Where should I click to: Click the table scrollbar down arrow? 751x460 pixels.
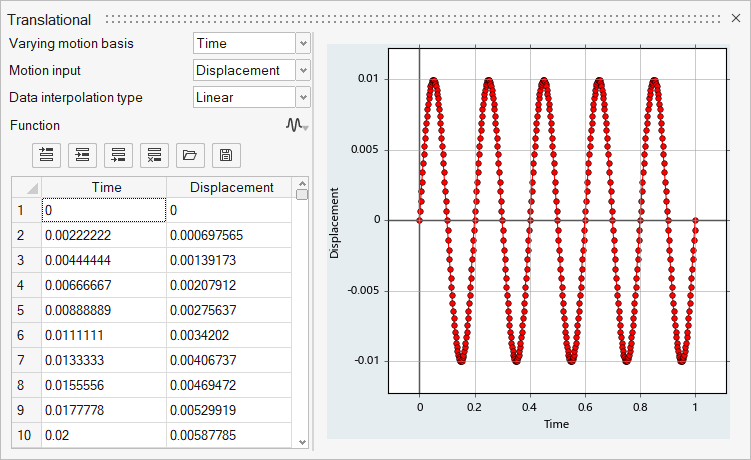(x=302, y=439)
